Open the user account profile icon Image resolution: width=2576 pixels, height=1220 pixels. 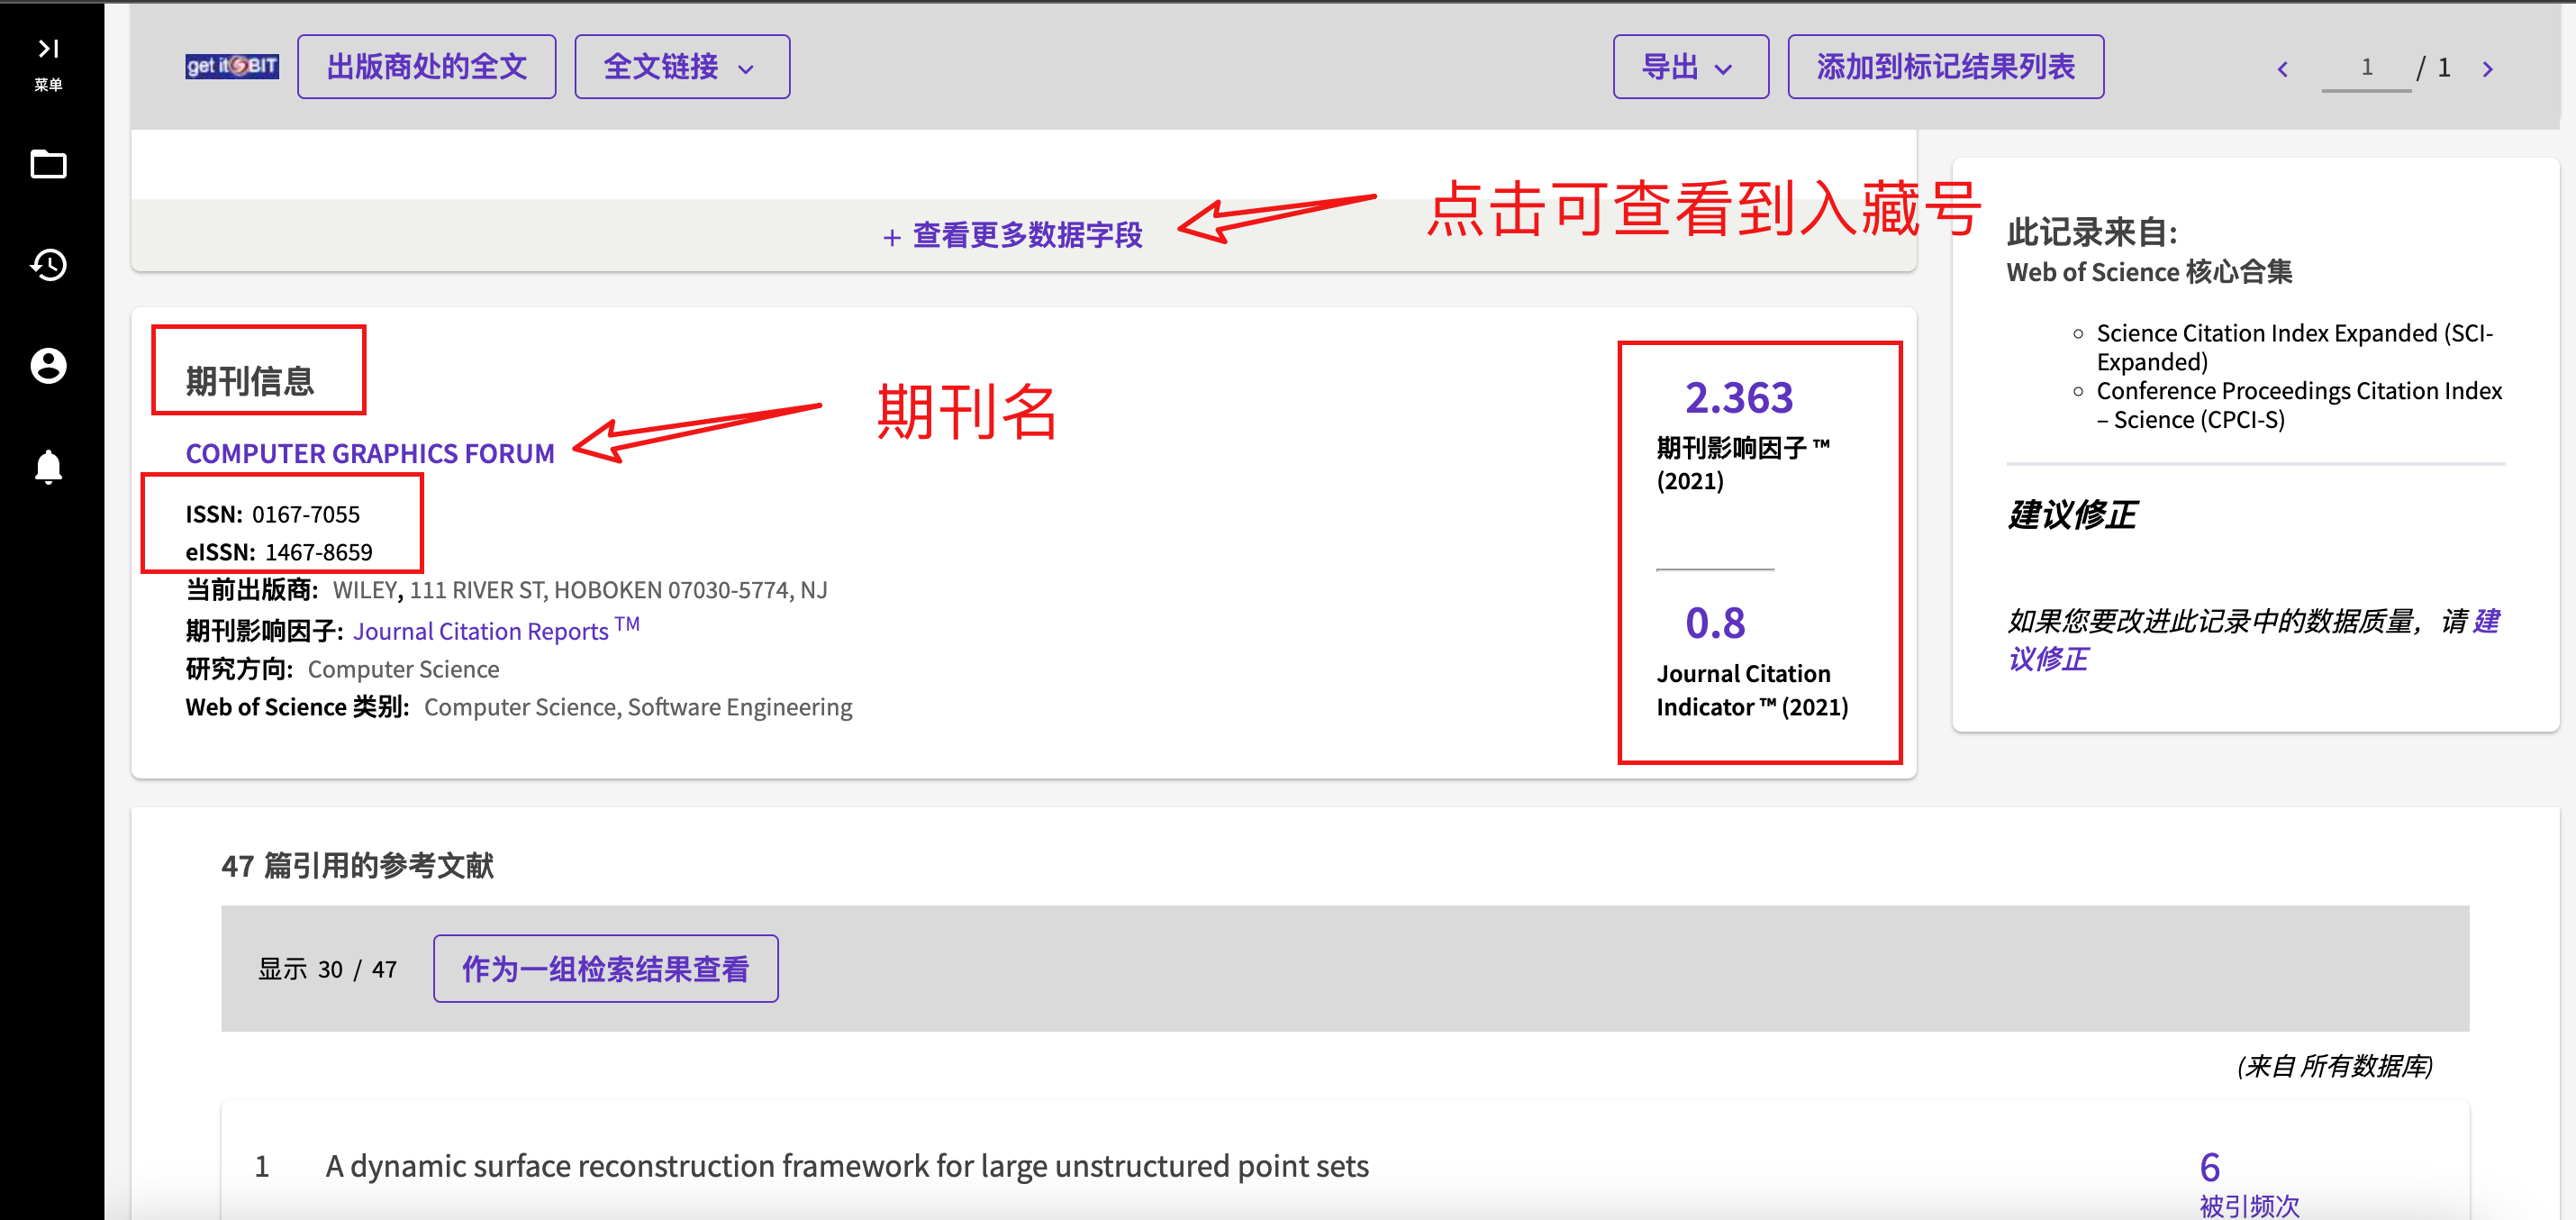coord(48,365)
